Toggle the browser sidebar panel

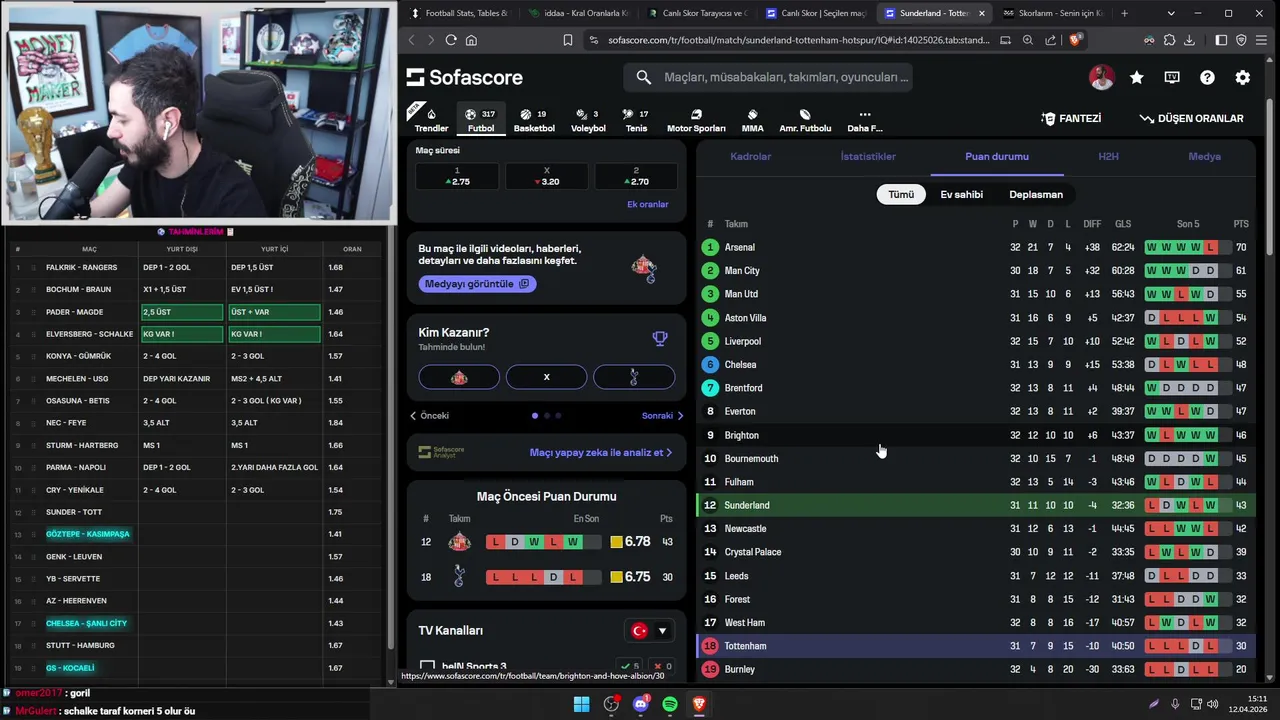click(1221, 40)
